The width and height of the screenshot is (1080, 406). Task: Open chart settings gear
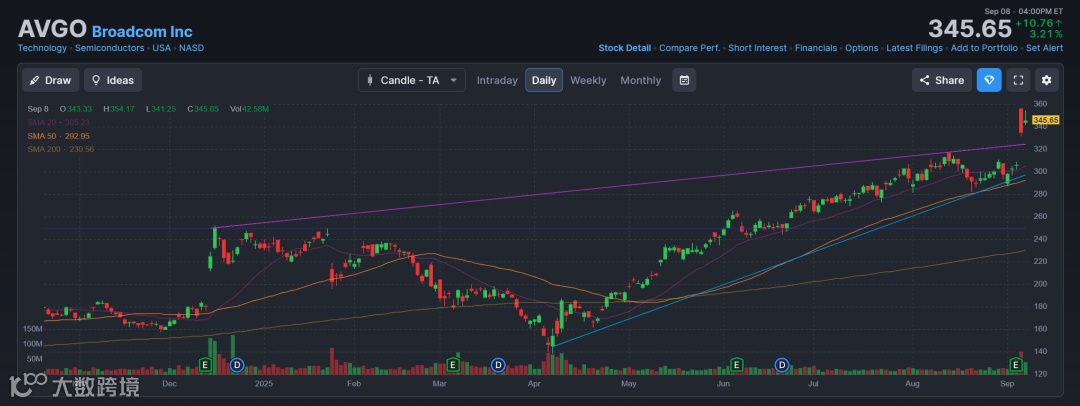(x=1046, y=80)
